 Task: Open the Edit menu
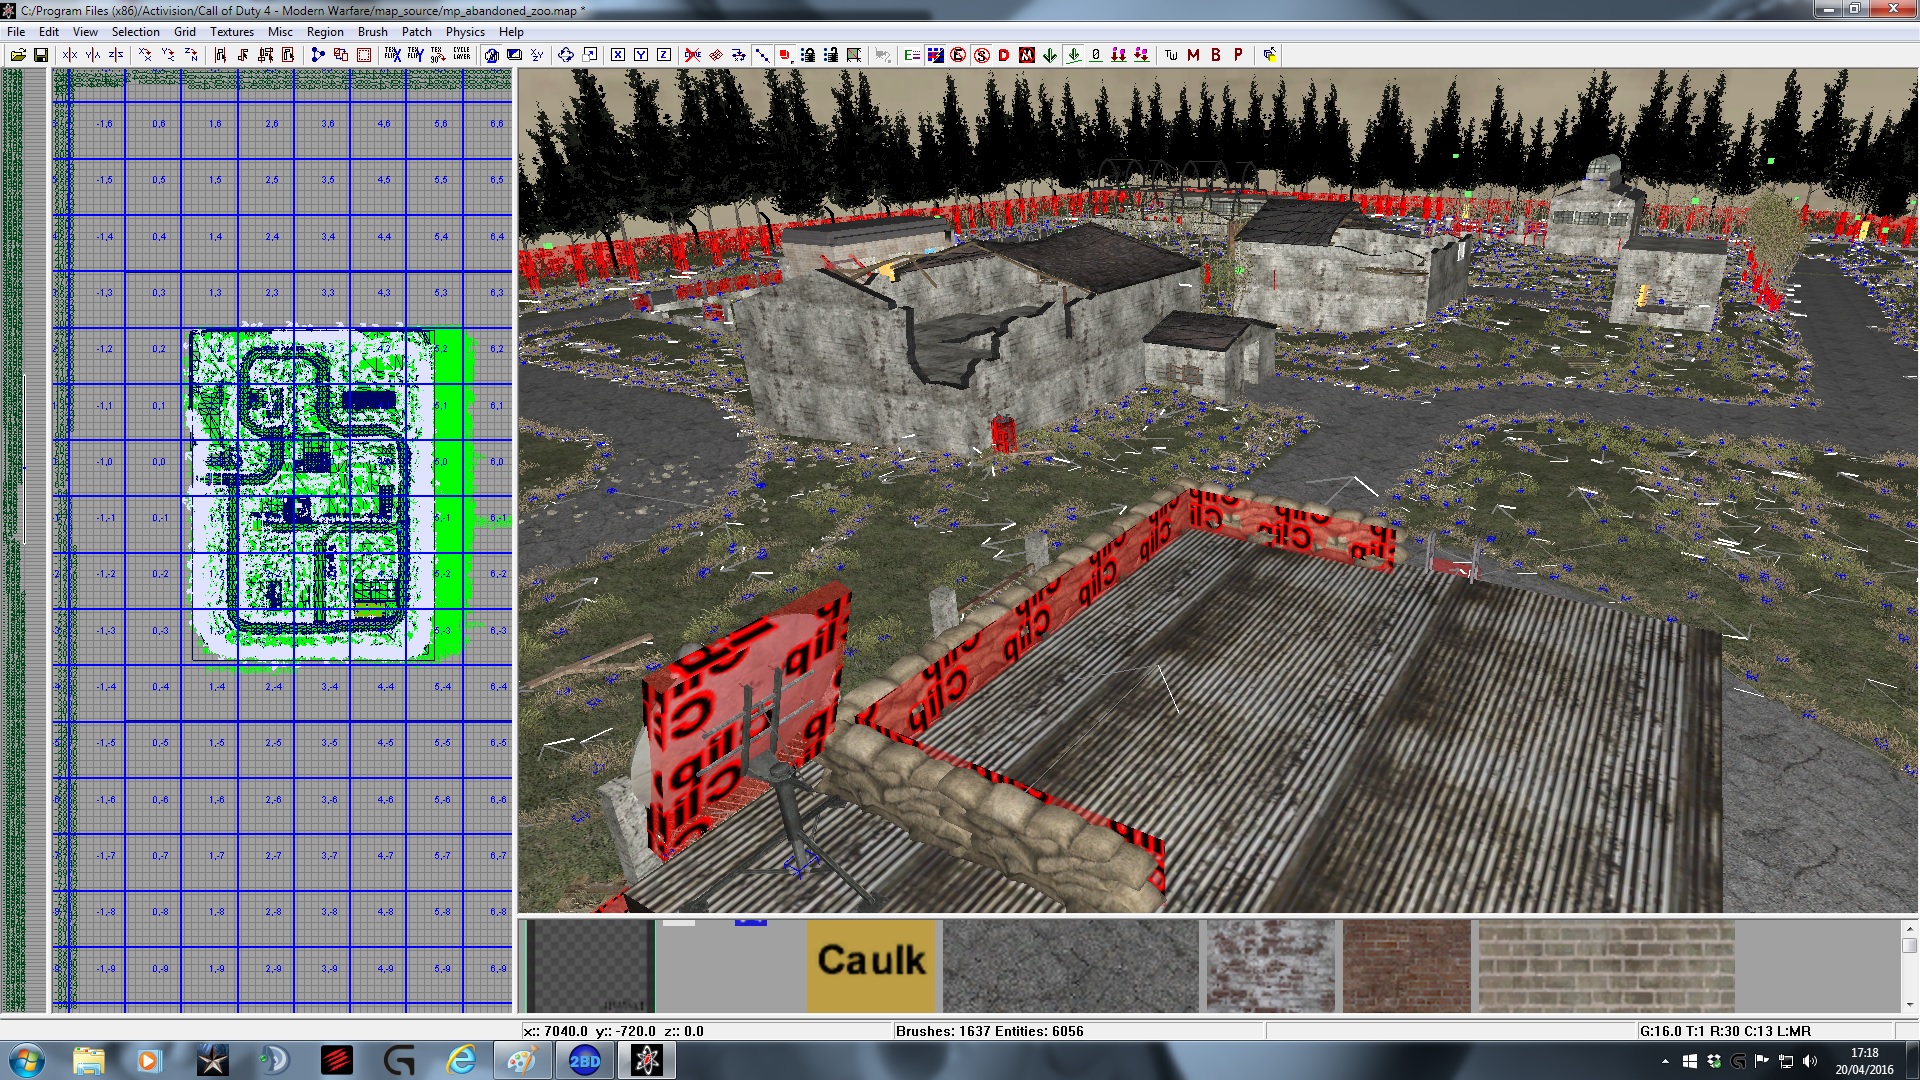(x=49, y=32)
